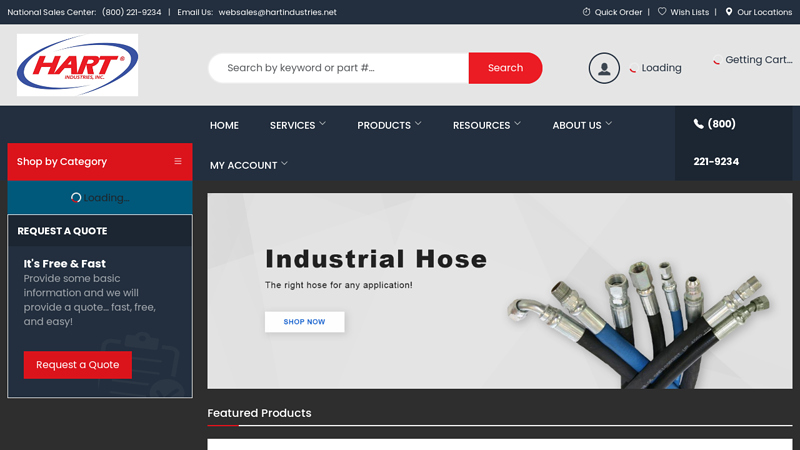Click the National Sales Center phone number

pyautogui.click(x=132, y=12)
